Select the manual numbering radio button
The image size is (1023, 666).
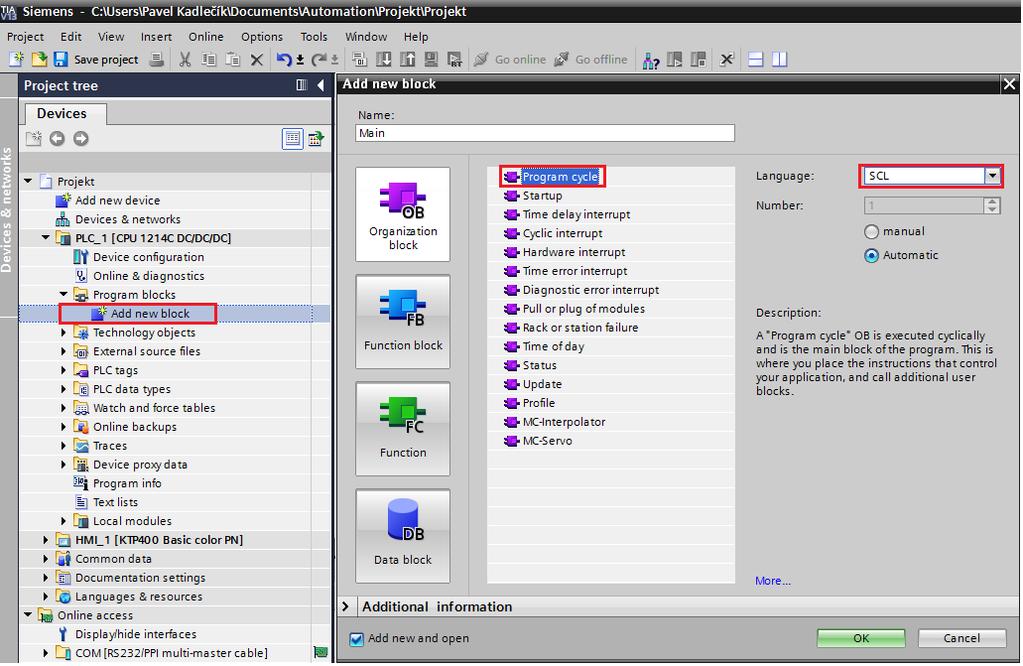click(871, 232)
